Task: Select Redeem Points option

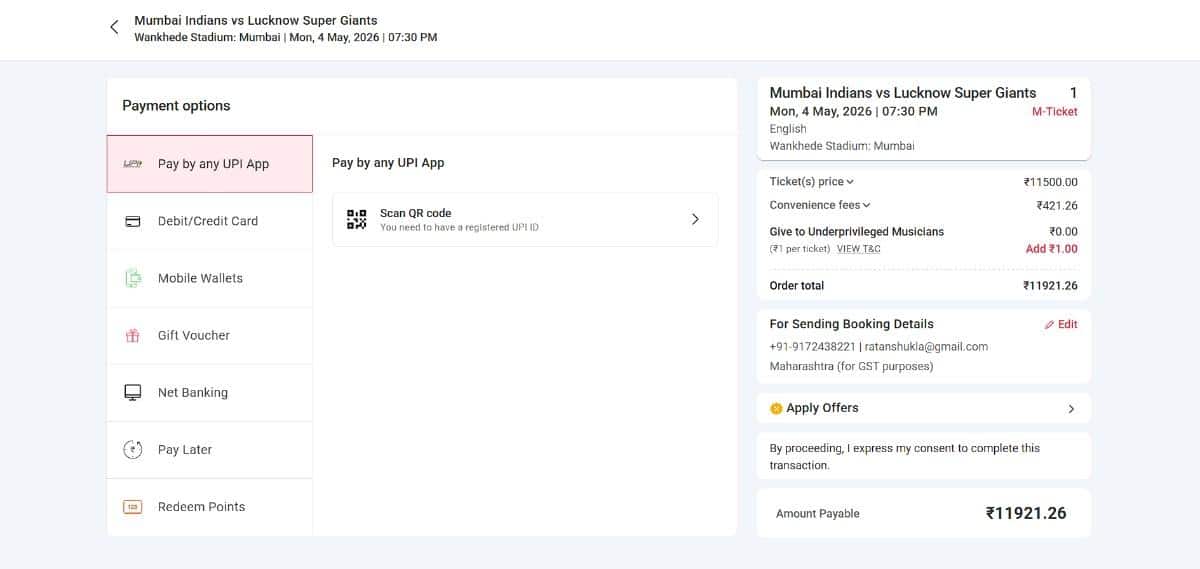Action: coord(210,506)
